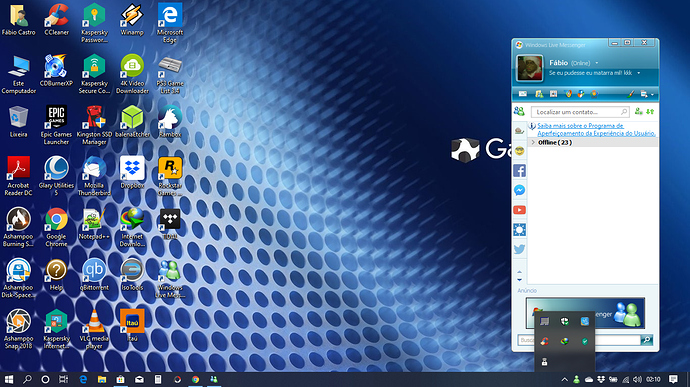Select Microsoft Edge desktop shortcut
Viewport: 690px width, 387px height.
[170, 23]
